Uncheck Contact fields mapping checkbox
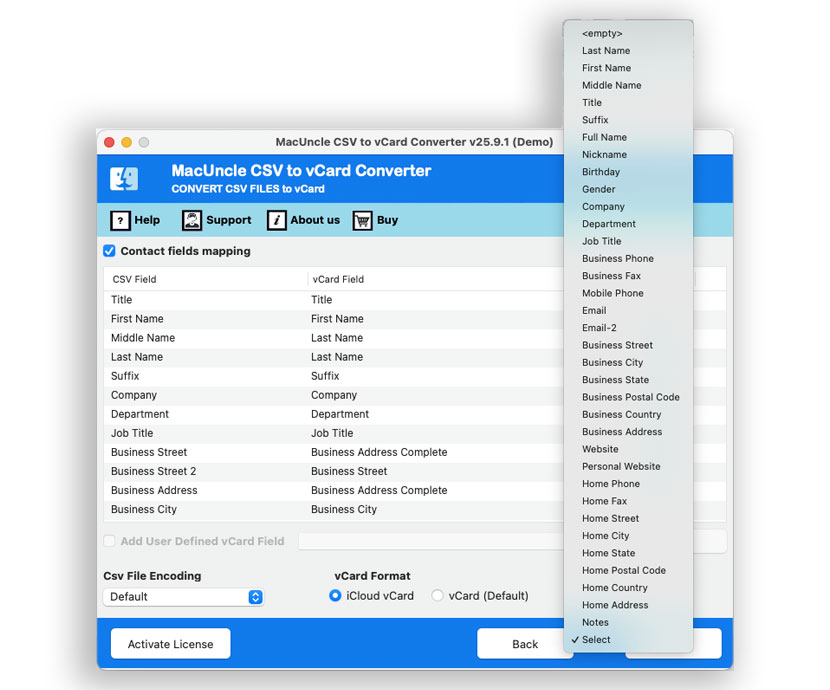This screenshot has height=690, width=830. [x=109, y=251]
